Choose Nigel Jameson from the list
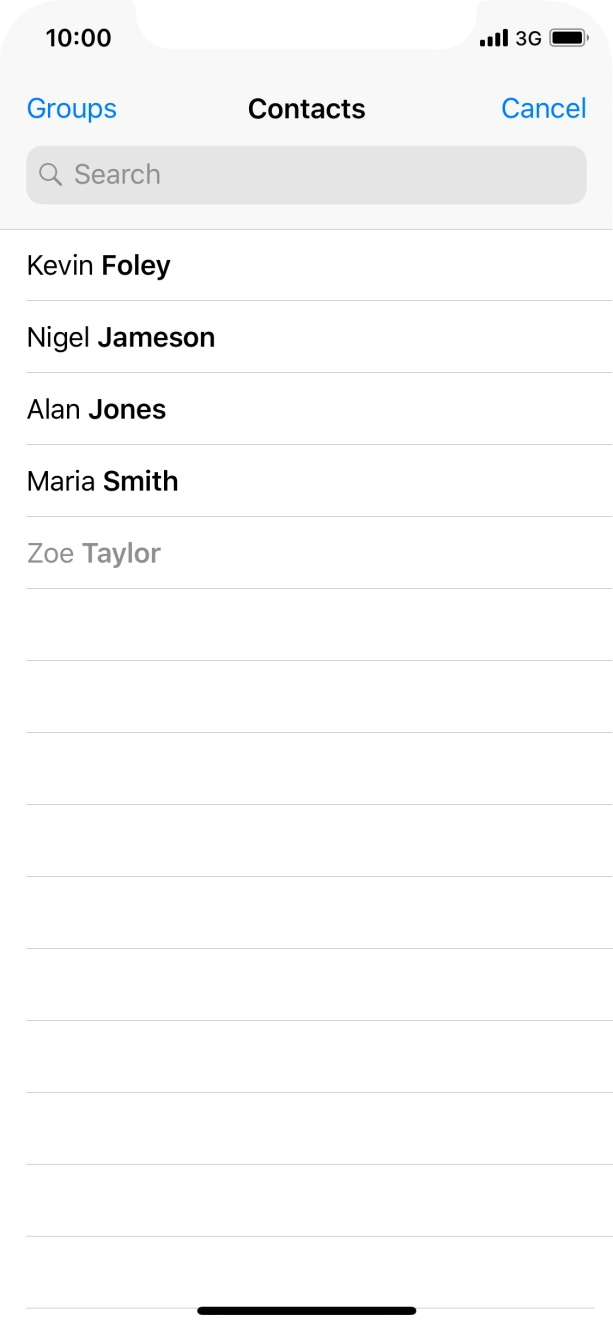Screen dimensions: 613x1328 click(x=121, y=338)
